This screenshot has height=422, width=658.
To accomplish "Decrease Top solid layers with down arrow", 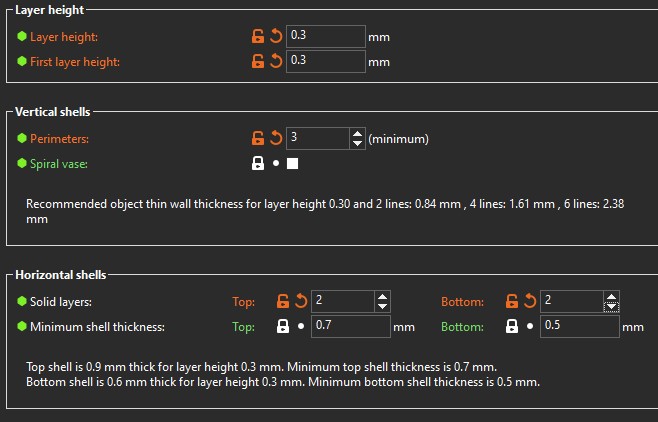I will tap(381, 306).
